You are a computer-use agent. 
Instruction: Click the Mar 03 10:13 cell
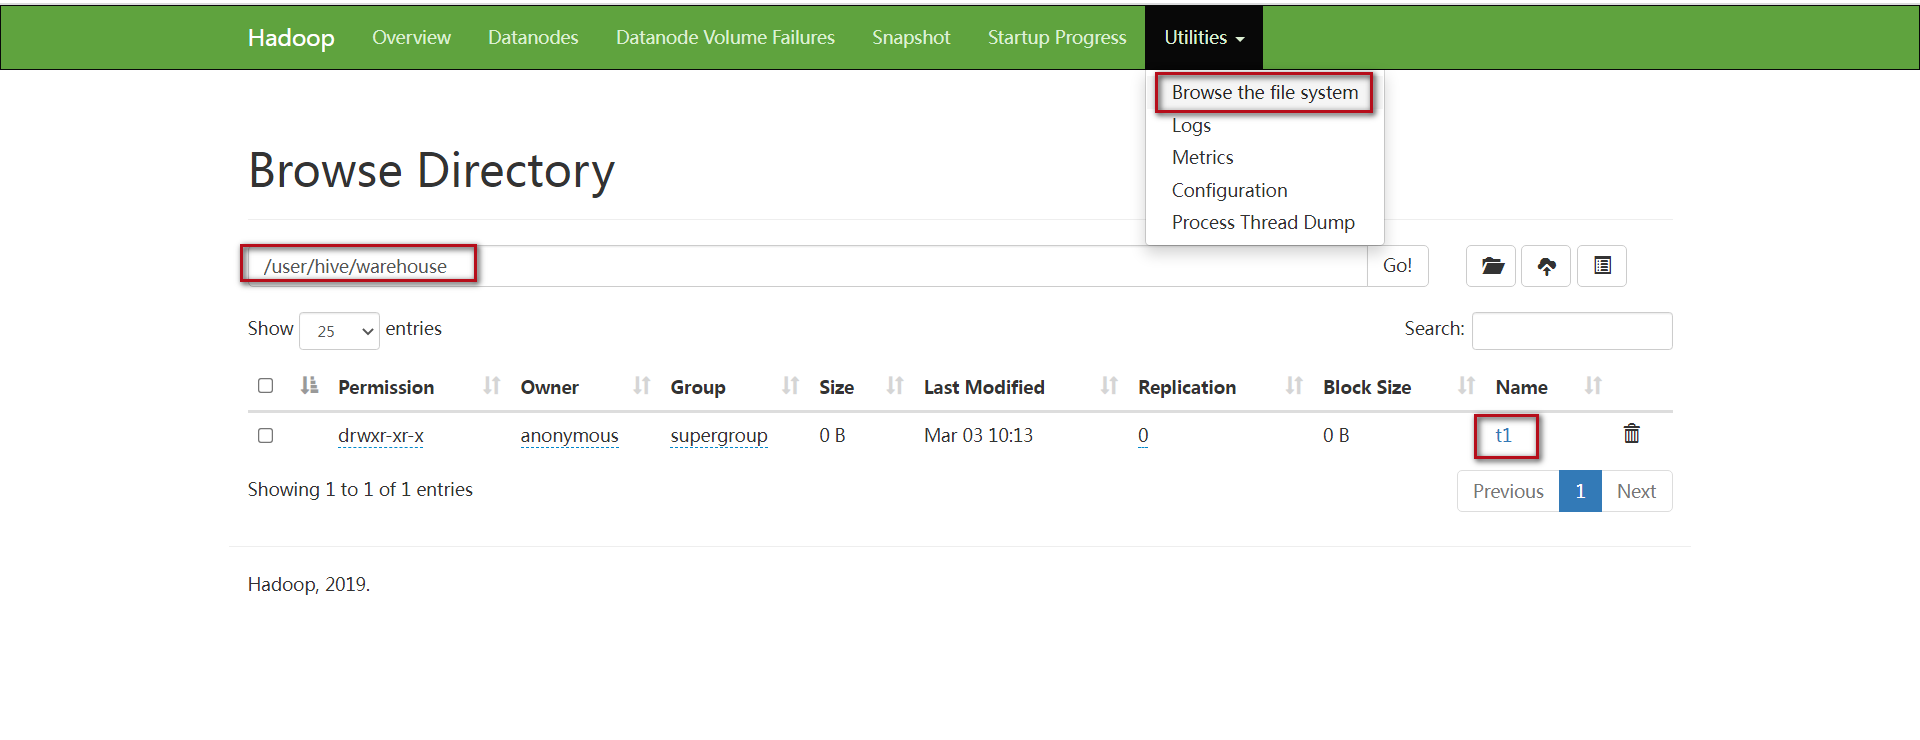pyautogui.click(x=978, y=435)
